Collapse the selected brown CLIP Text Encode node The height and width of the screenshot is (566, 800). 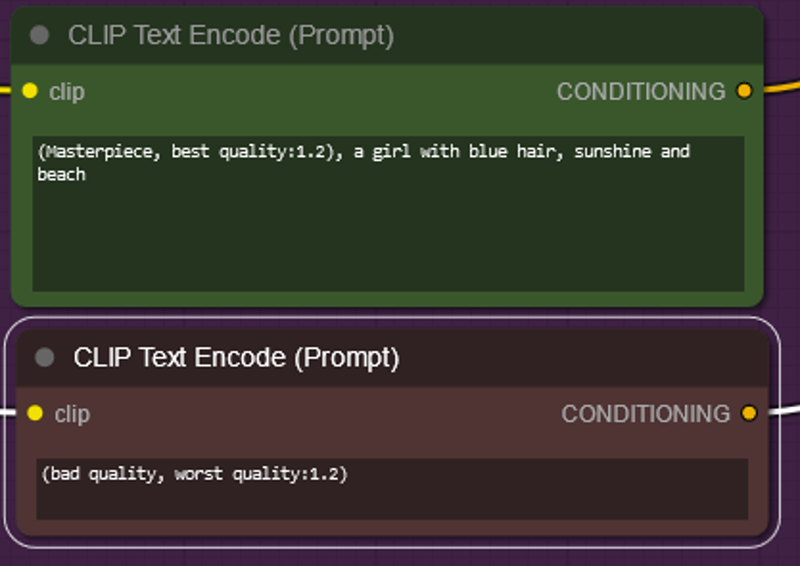[44, 357]
